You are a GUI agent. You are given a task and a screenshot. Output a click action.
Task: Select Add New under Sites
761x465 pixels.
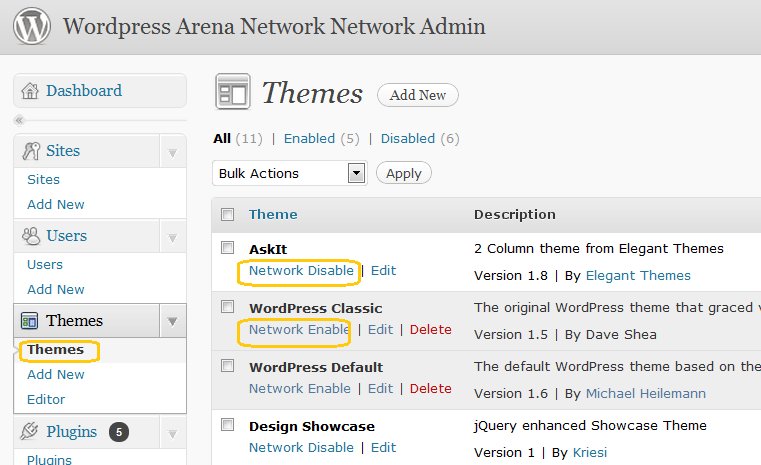[x=56, y=204]
